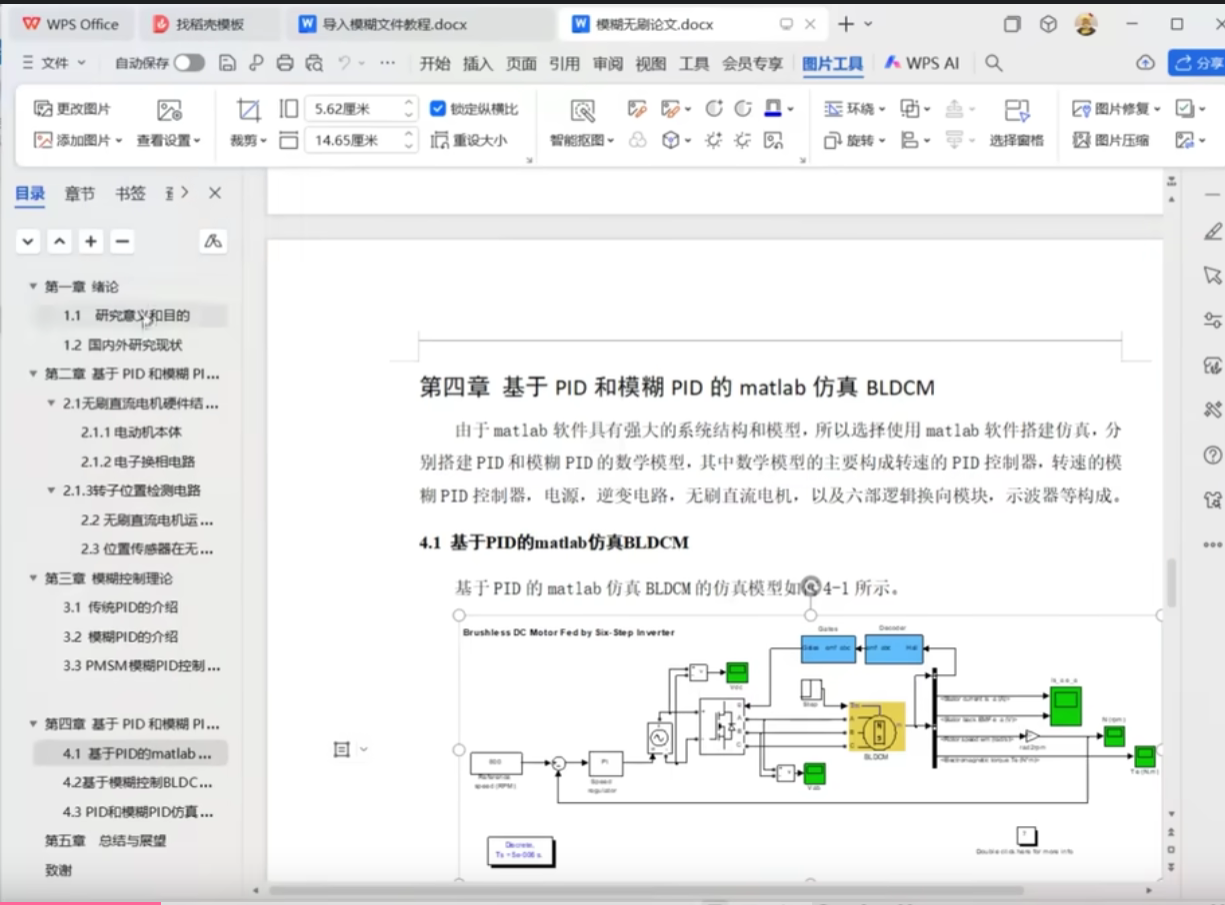
Task: Click the image compression (图片压缩) icon
Action: click(x=1081, y=141)
